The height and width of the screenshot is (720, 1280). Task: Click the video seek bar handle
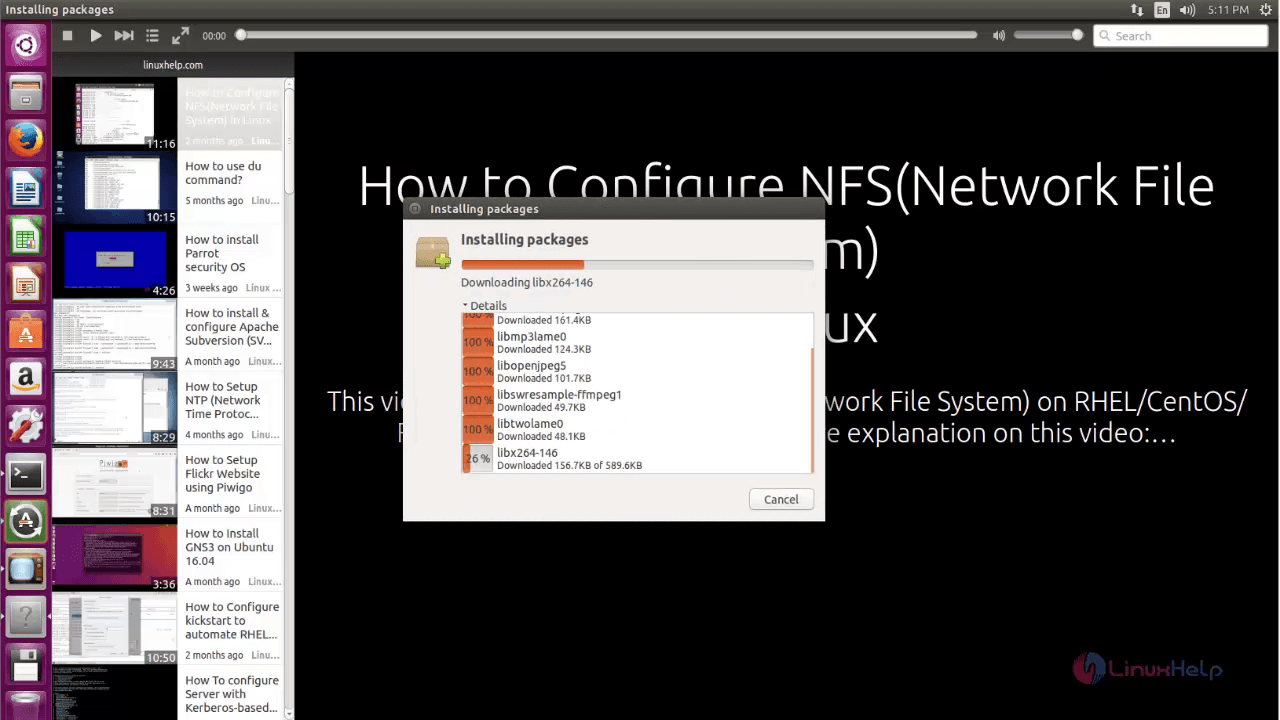[240, 35]
